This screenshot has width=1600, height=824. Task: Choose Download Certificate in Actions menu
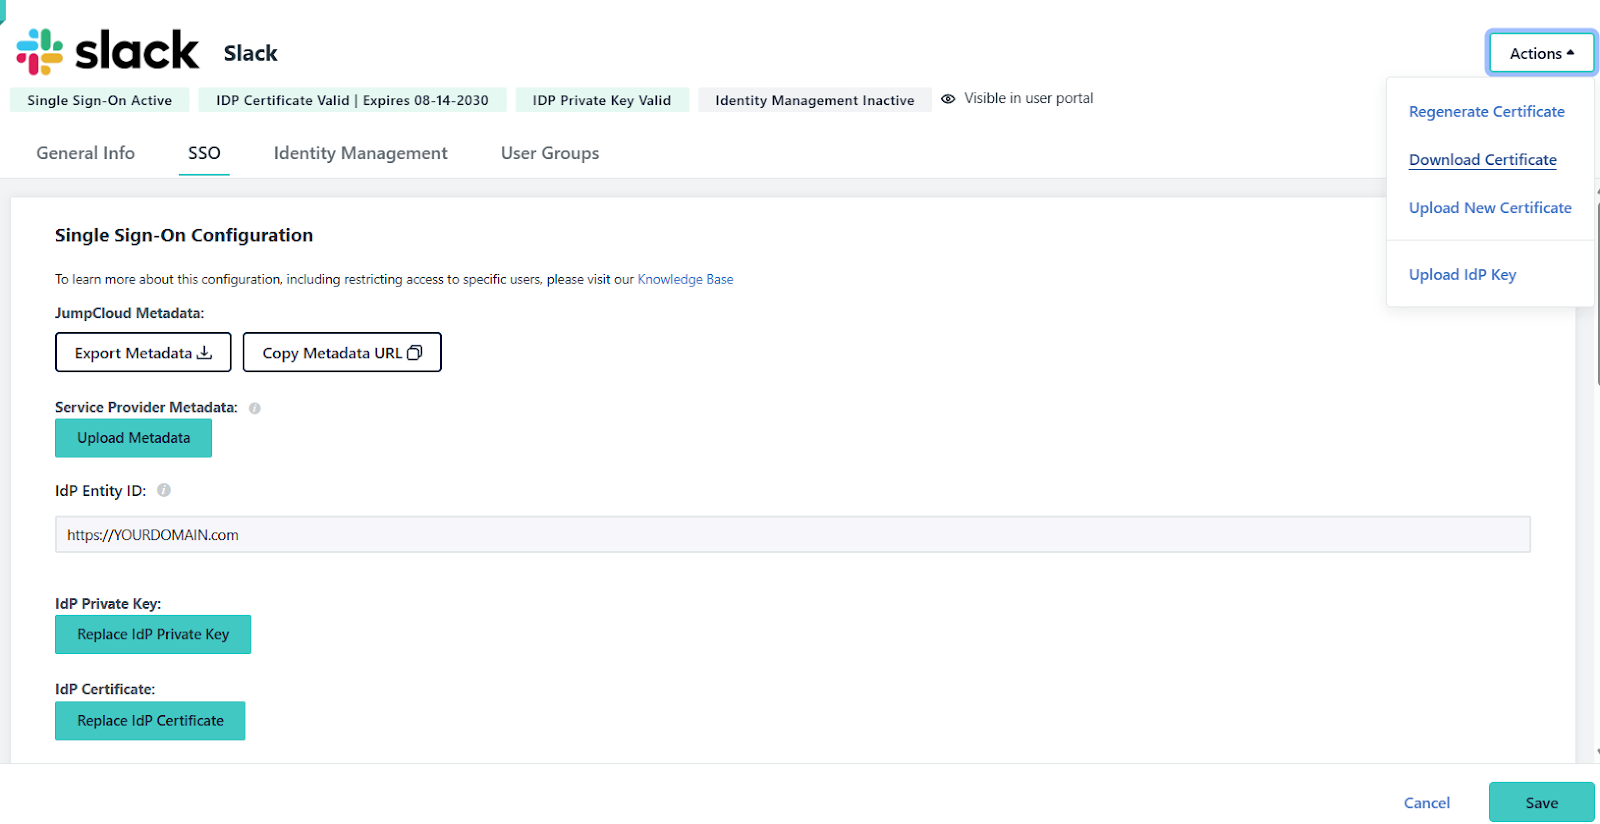coord(1482,160)
